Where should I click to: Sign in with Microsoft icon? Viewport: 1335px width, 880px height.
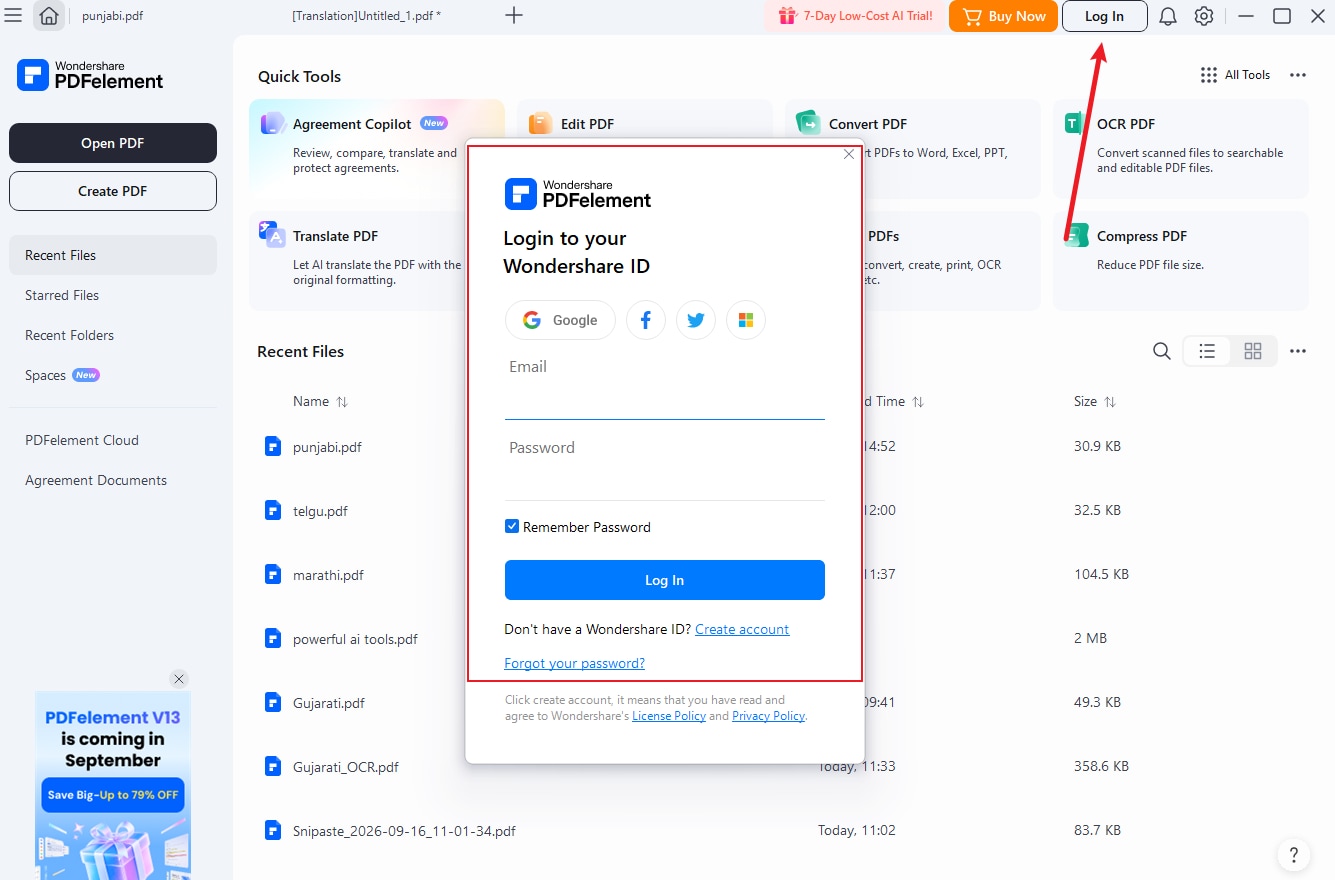[746, 320]
